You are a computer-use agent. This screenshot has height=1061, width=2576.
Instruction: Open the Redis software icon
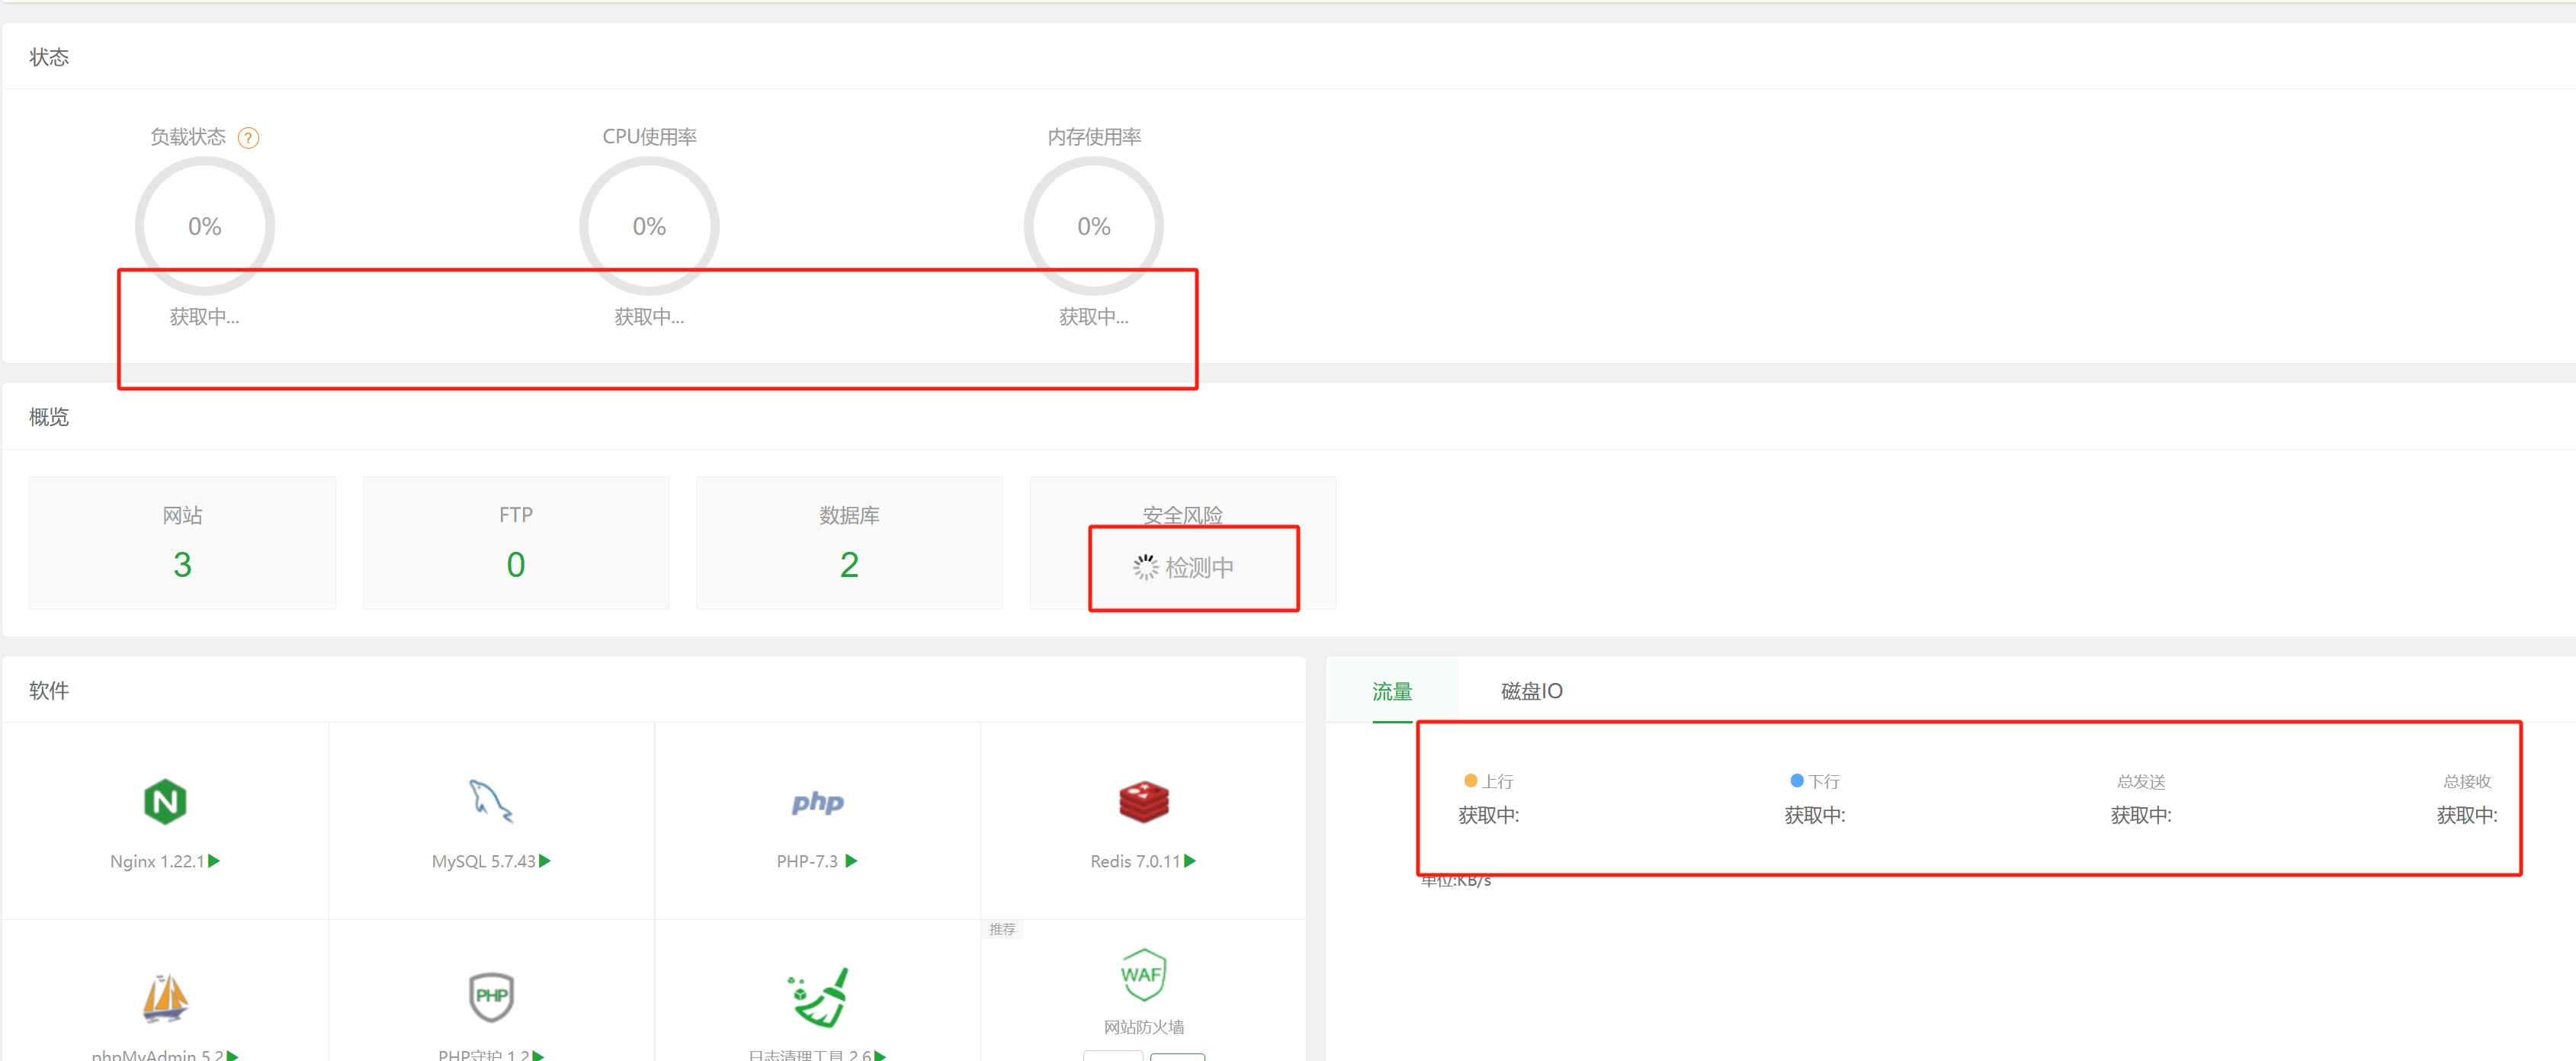tap(1143, 801)
